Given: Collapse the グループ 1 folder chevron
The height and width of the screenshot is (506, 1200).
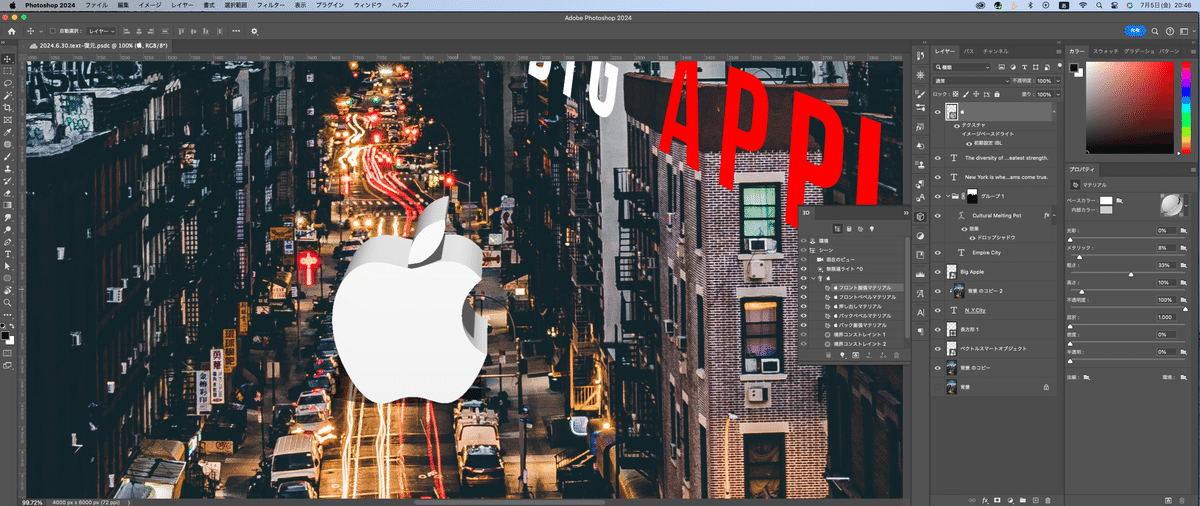Looking at the screenshot, I should tap(948, 196).
